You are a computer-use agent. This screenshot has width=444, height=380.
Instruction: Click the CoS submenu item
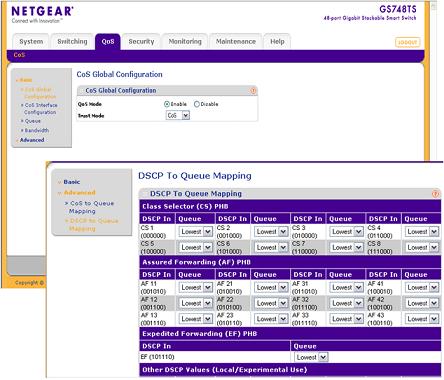(x=19, y=55)
